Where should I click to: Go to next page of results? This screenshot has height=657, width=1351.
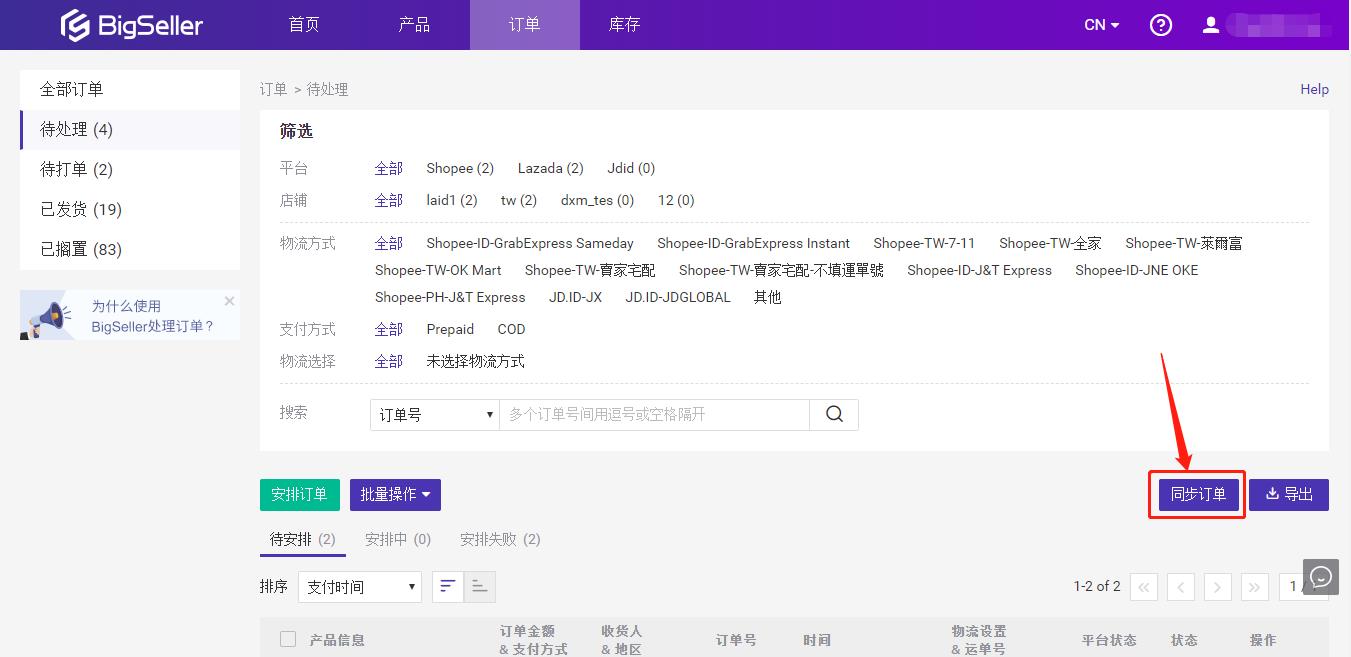coord(1217,587)
